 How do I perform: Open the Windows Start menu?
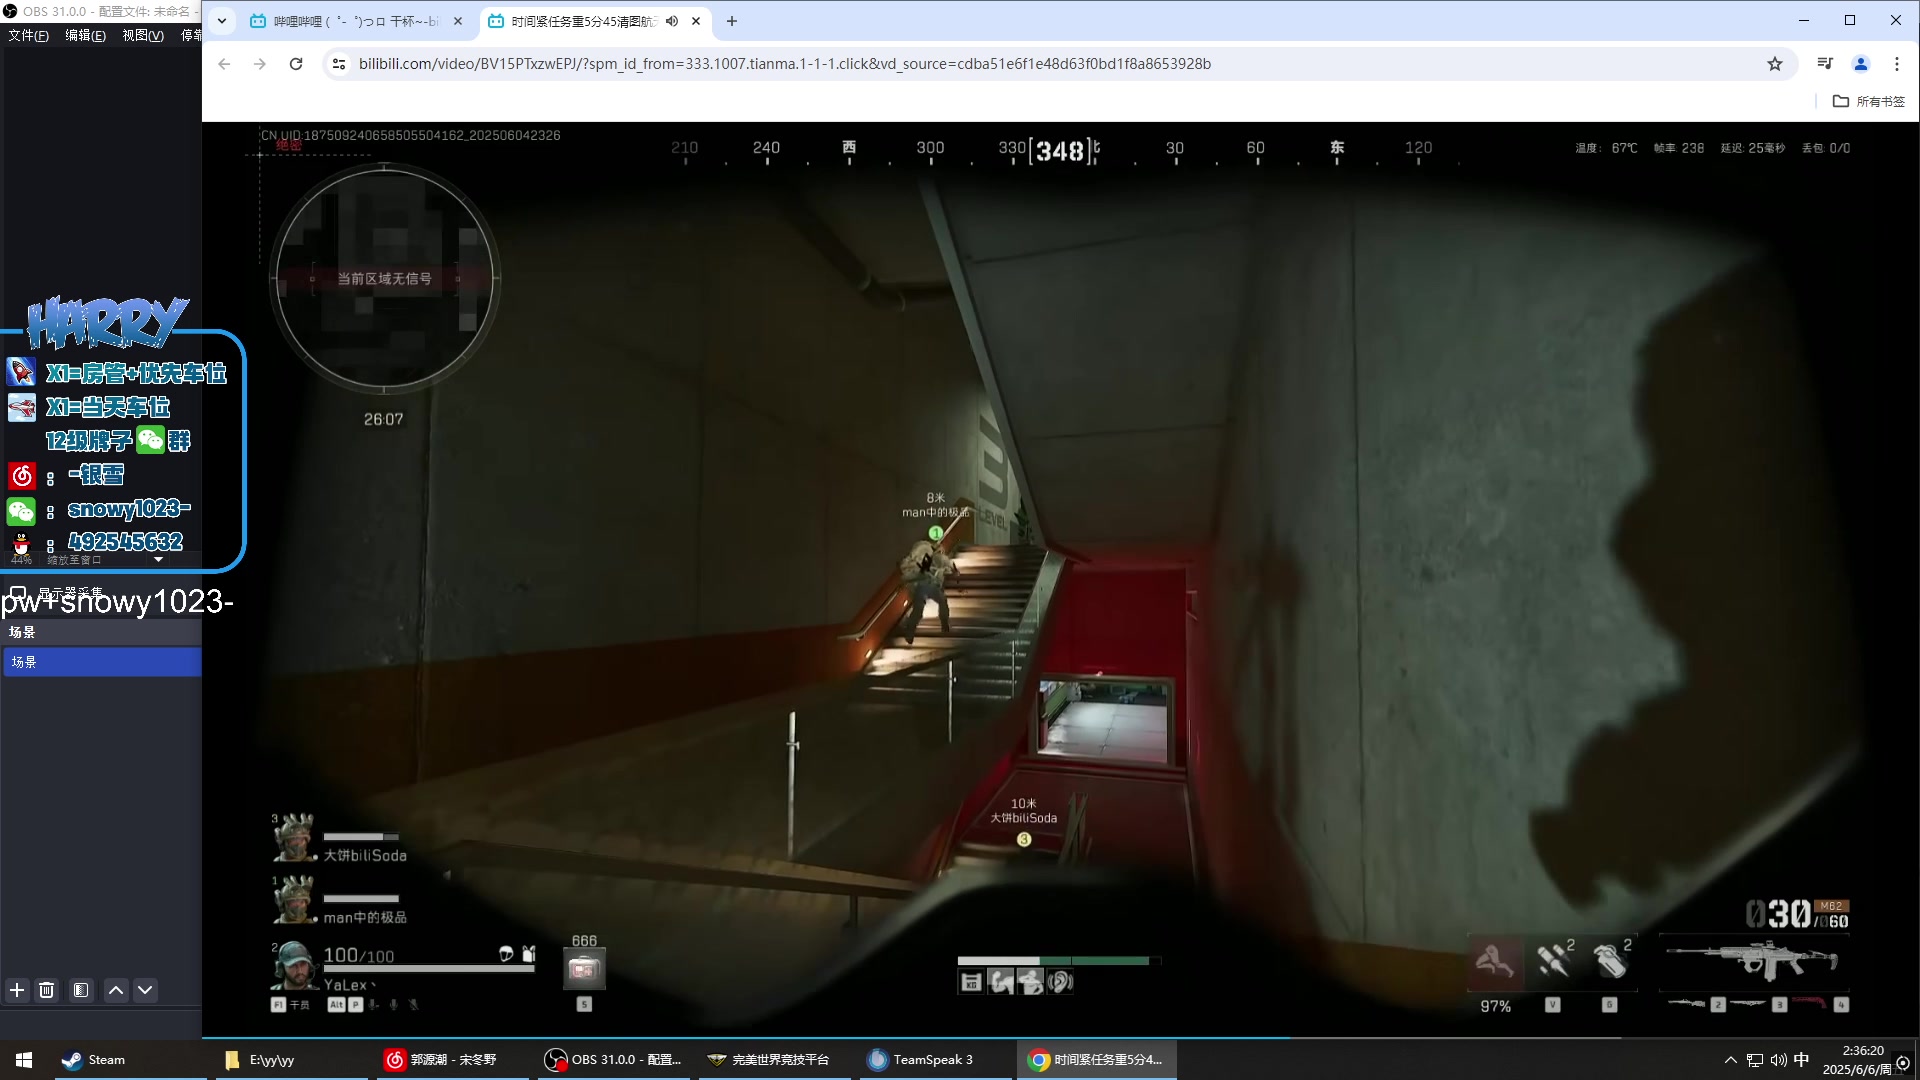click(x=24, y=1060)
